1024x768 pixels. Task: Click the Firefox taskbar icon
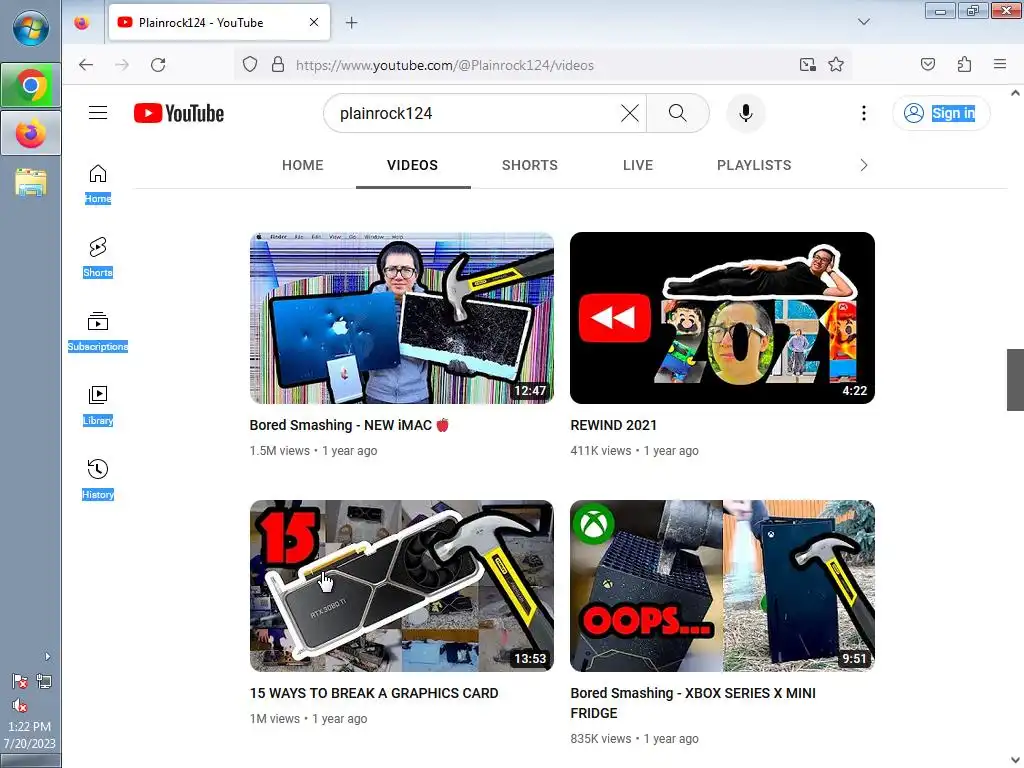(31, 133)
